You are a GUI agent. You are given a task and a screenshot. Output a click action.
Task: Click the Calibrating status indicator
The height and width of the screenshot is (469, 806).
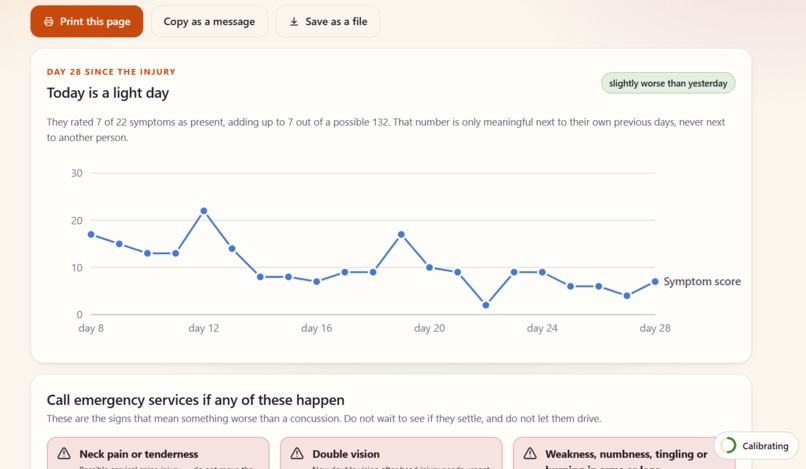(x=756, y=446)
